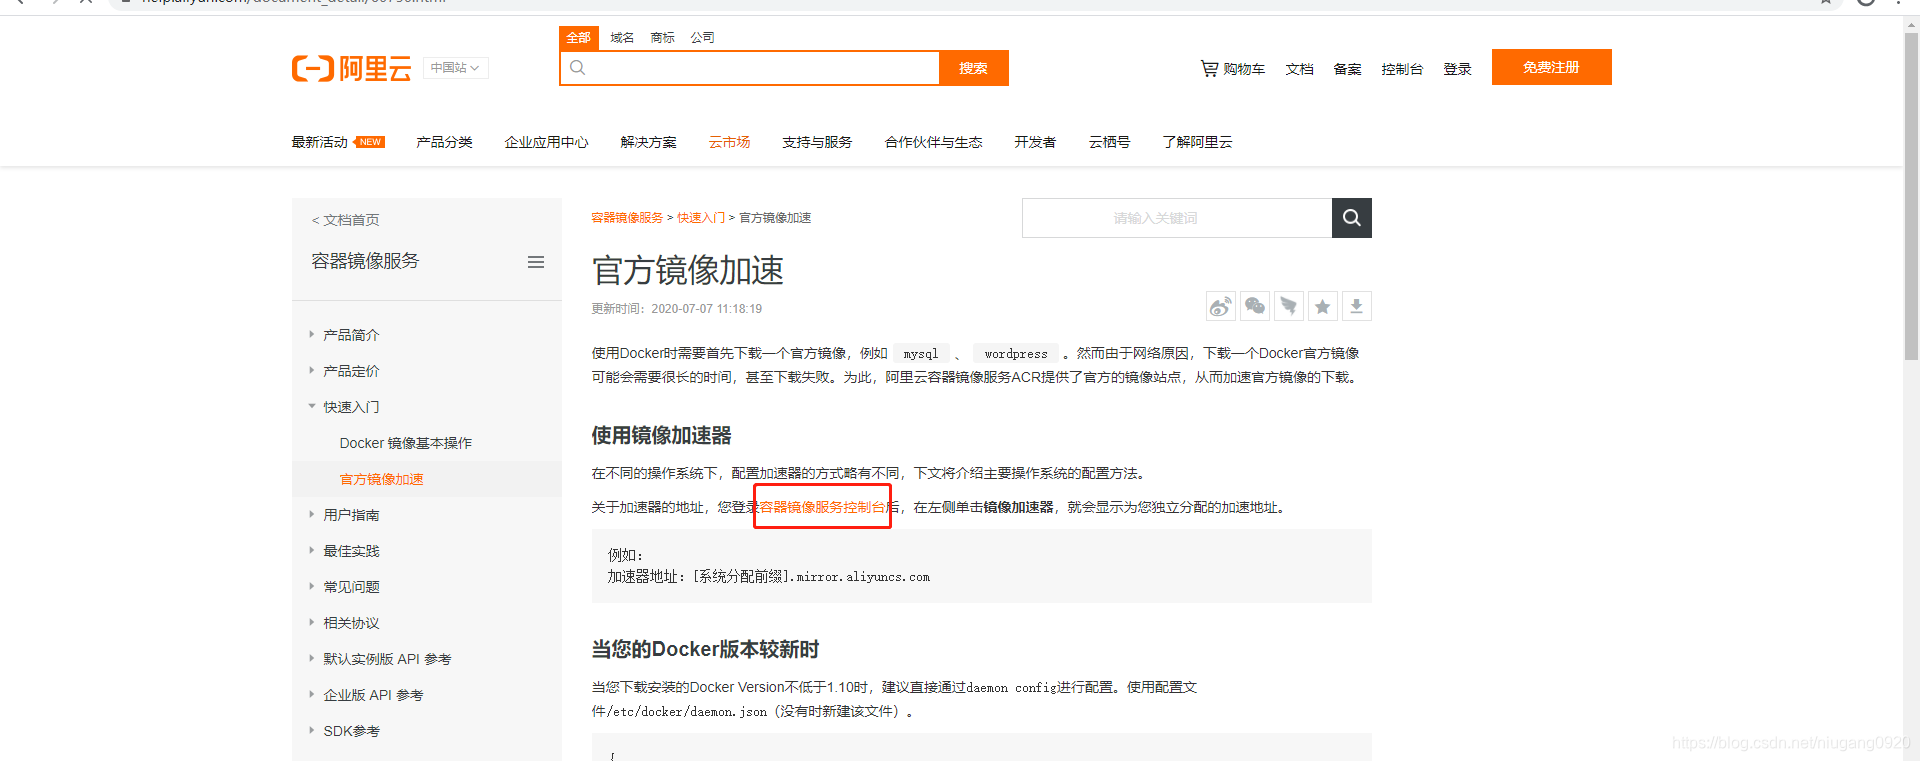Open the 中国站 region dropdown
The height and width of the screenshot is (761, 1920).
click(x=455, y=68)
